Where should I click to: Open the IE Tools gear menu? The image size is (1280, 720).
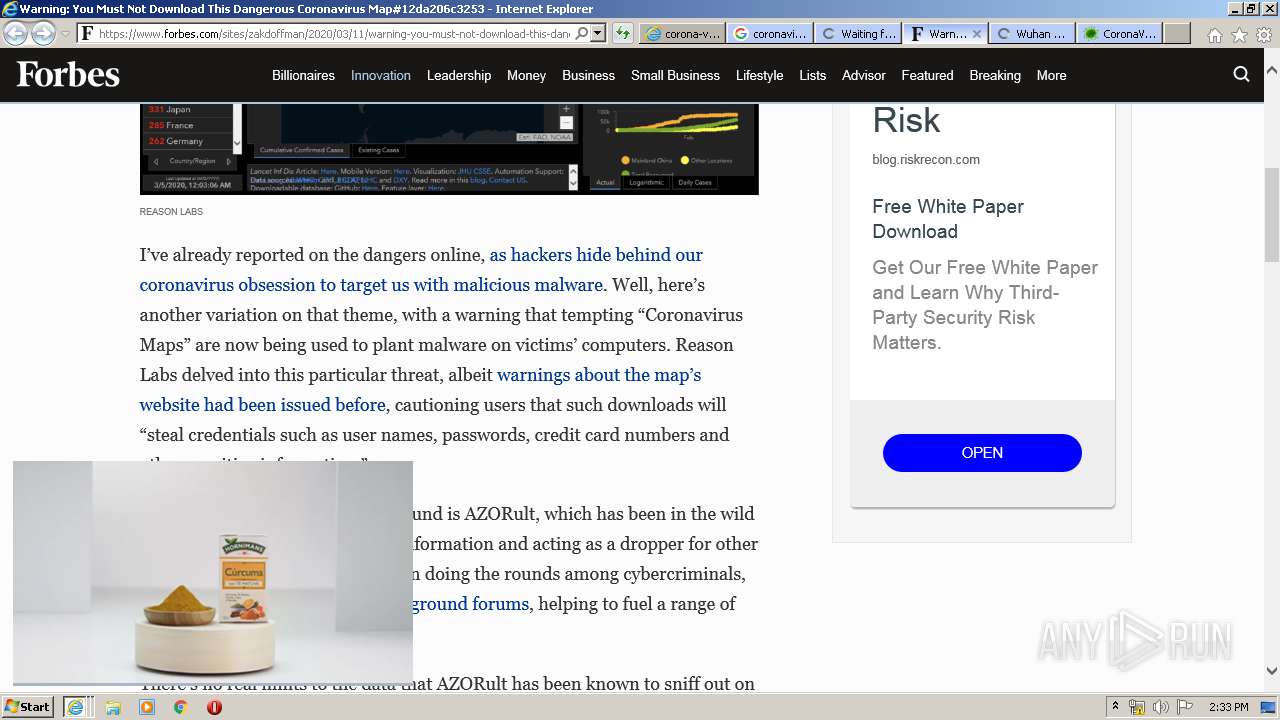[1264, 34]
